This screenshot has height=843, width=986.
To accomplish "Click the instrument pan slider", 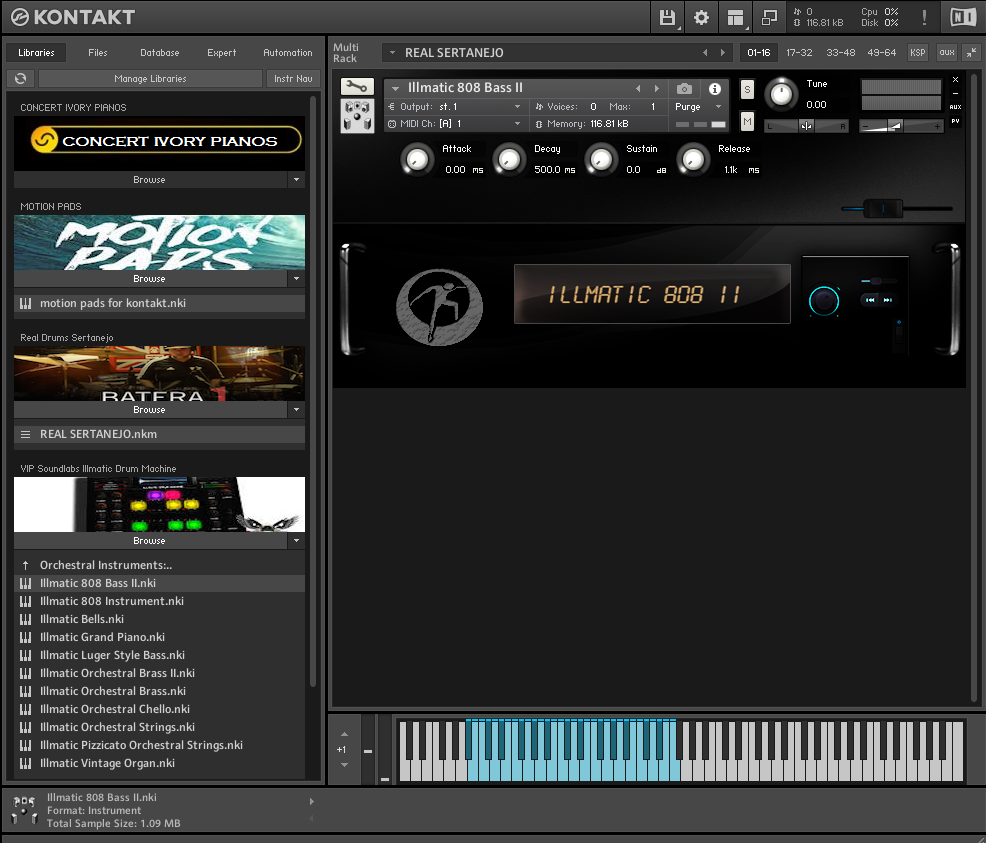I will 806,126.
